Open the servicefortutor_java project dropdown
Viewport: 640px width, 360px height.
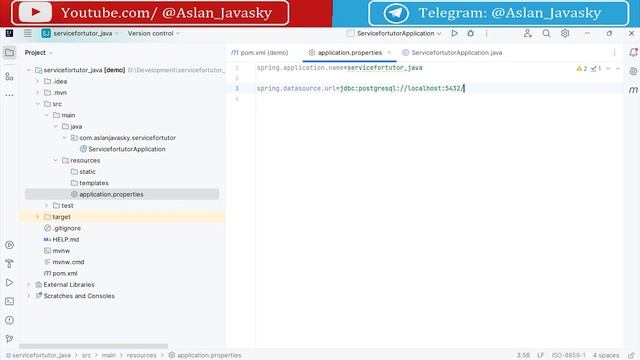(80, 33)
